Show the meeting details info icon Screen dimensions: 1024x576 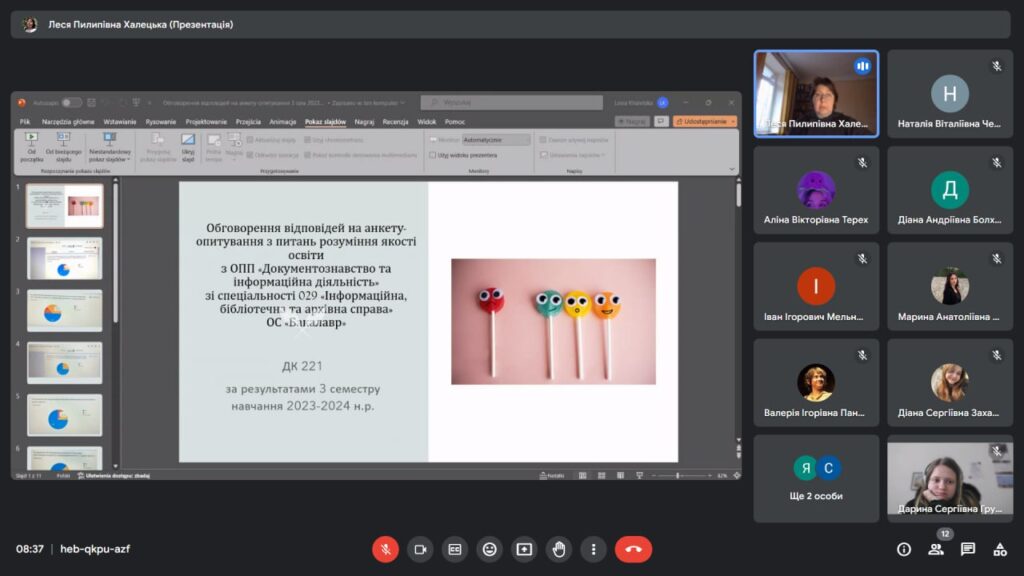(904, 549)
